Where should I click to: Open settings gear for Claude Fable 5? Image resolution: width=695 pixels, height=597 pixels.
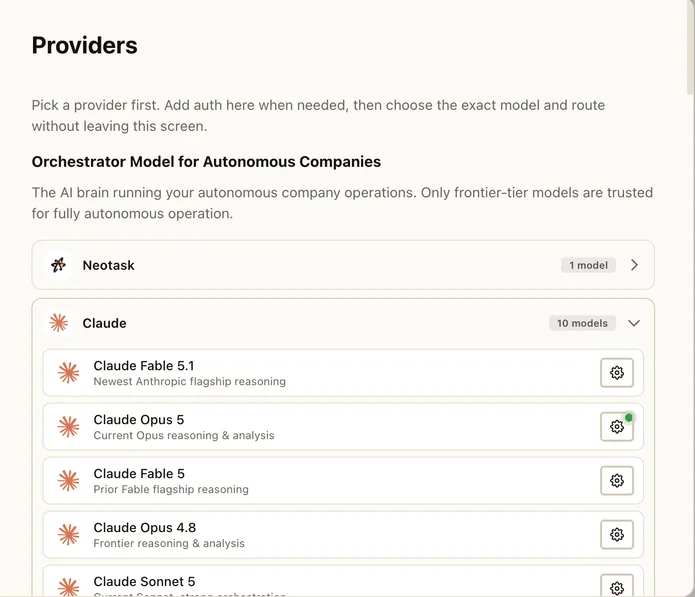click(x=617, y=480)
